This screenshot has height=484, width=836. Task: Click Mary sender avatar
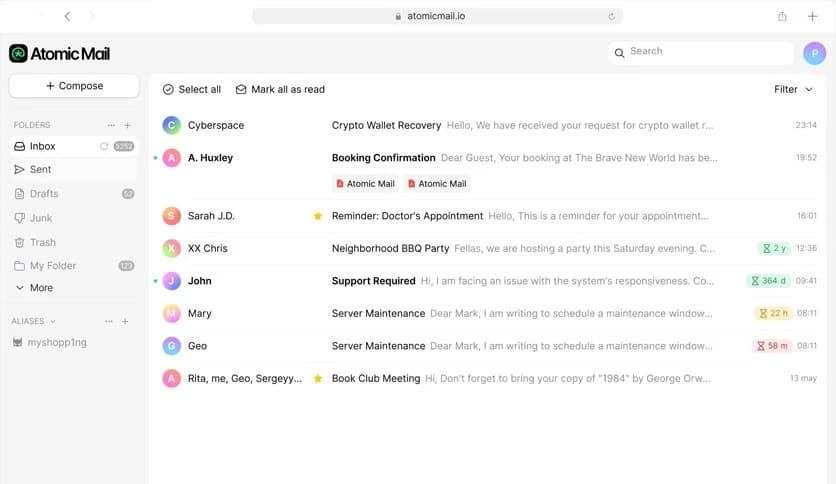(171, 313)
